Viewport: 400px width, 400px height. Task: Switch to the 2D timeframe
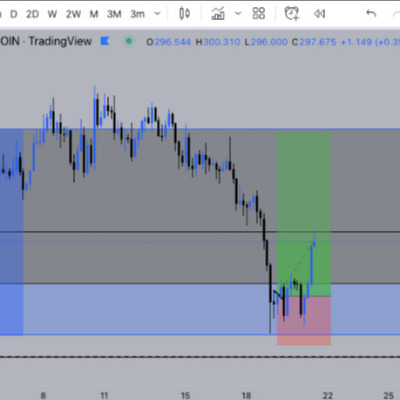pos(33,14)
